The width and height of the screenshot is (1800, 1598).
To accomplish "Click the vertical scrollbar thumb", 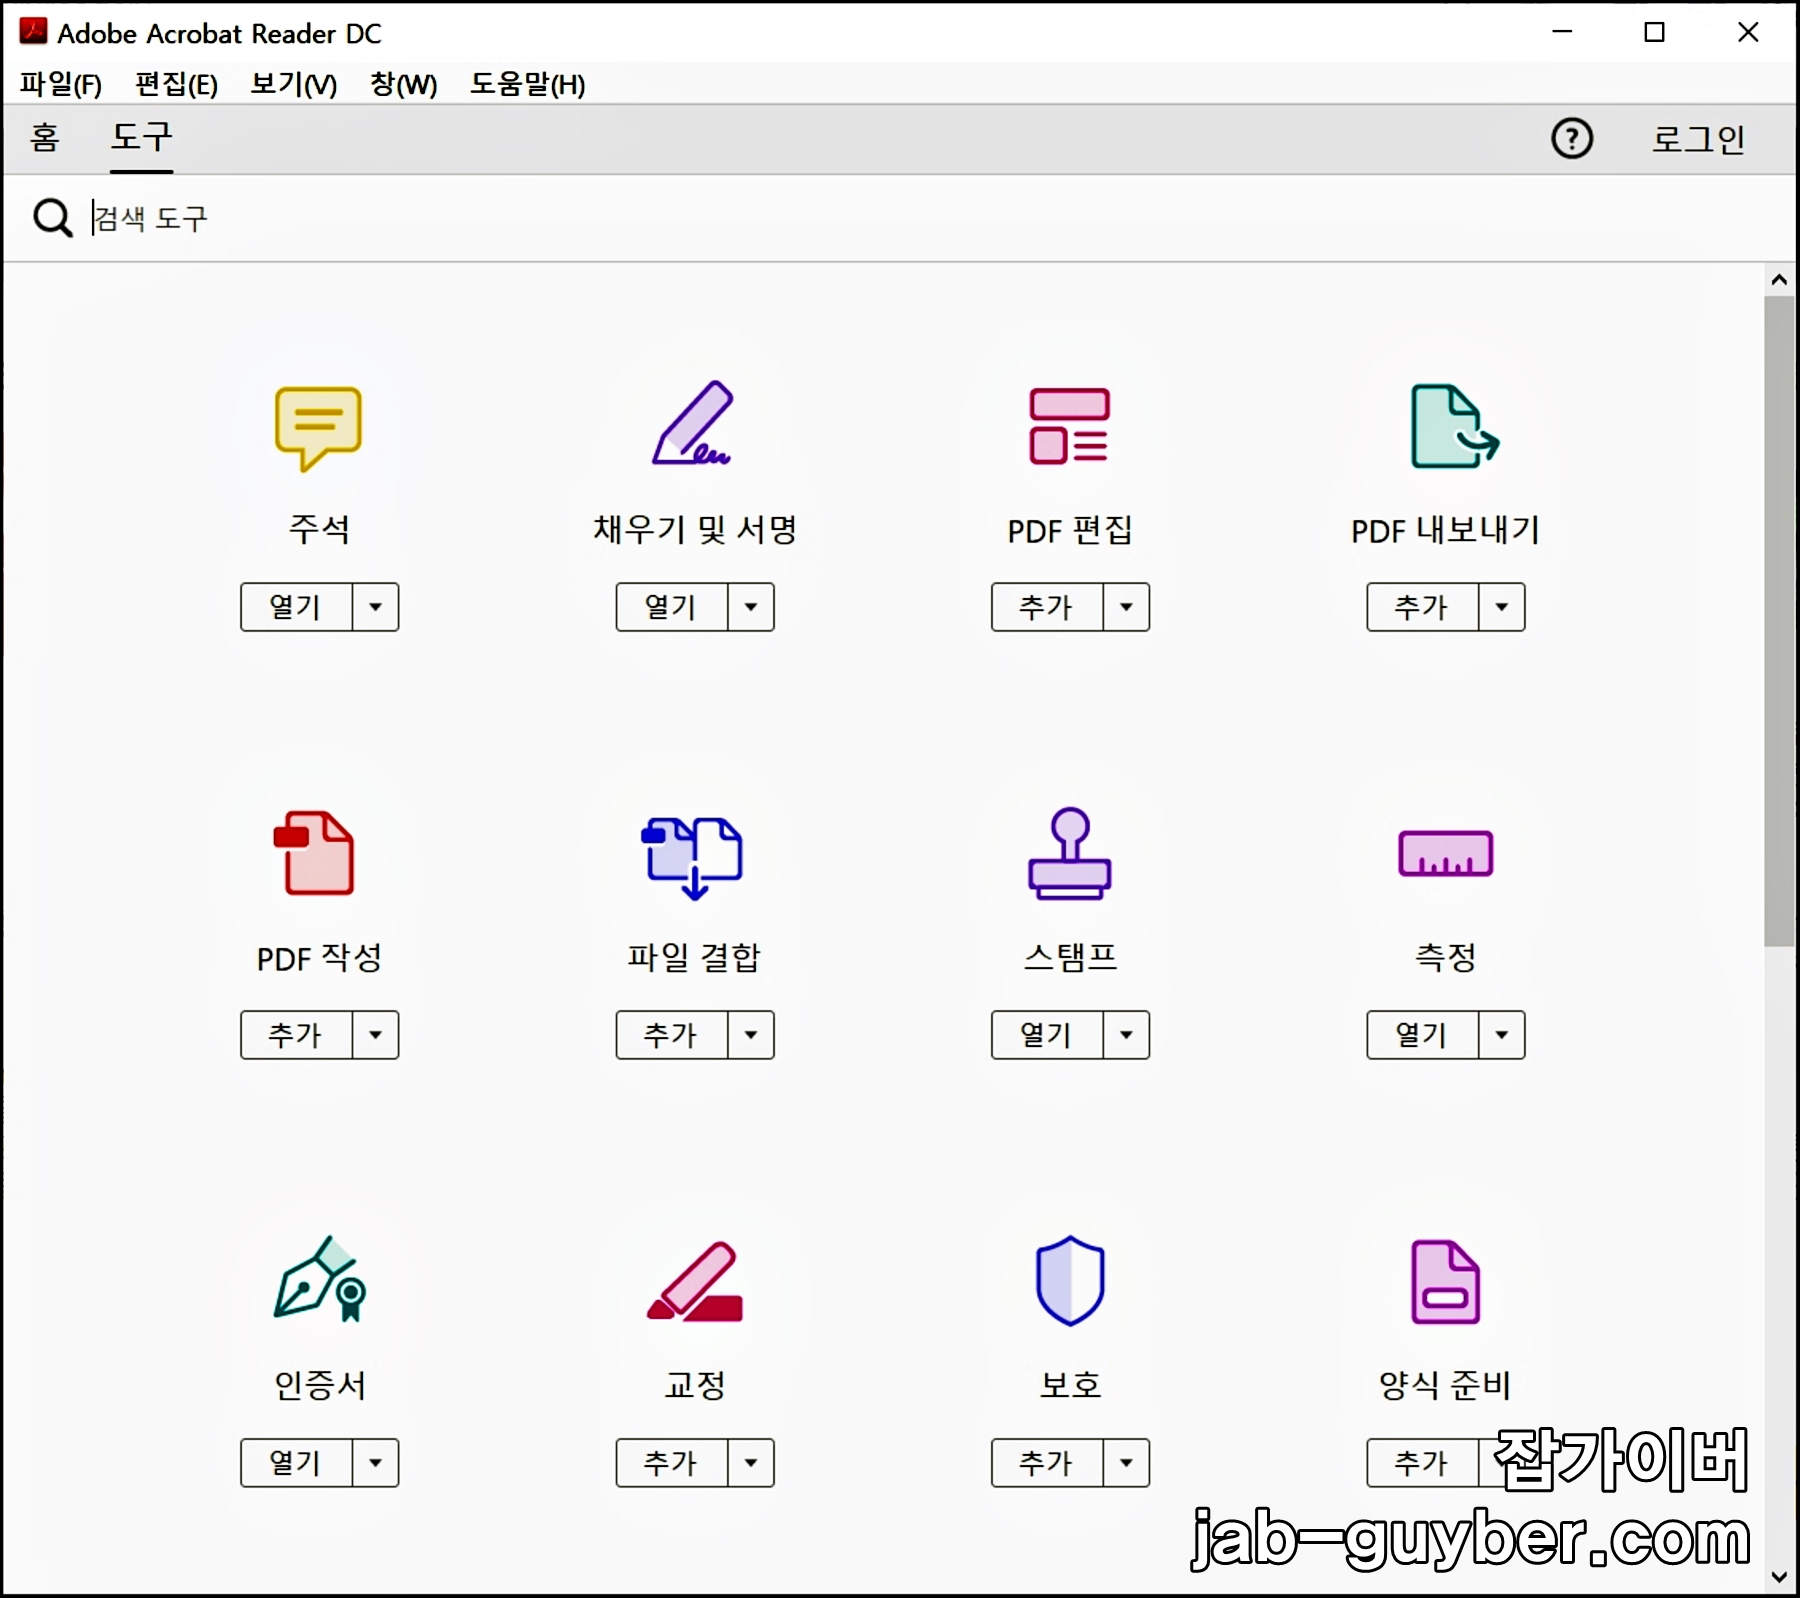I will tap(1778, 620).
